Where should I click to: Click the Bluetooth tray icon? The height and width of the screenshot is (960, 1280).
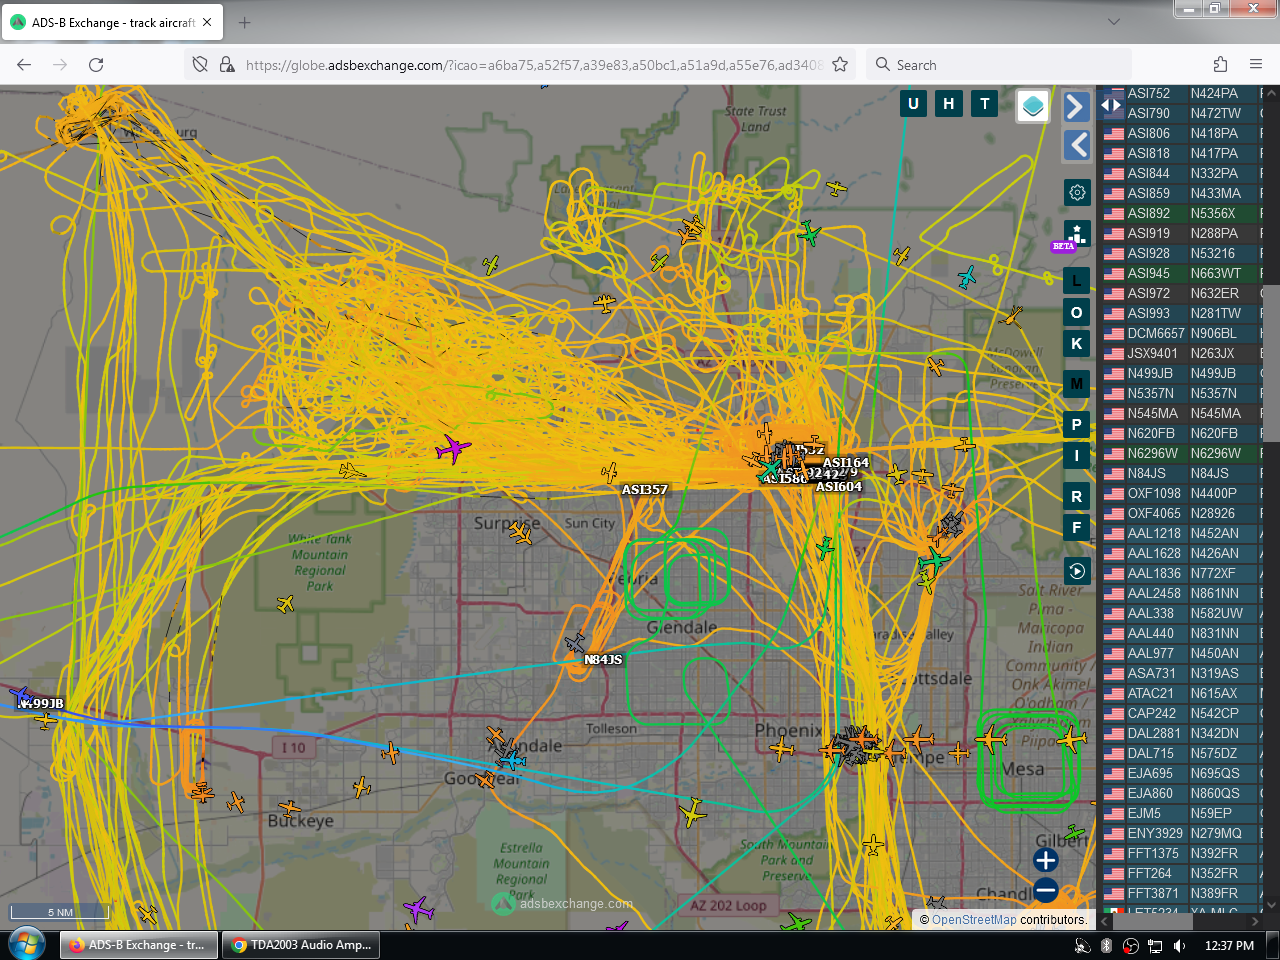point(1106,945)
